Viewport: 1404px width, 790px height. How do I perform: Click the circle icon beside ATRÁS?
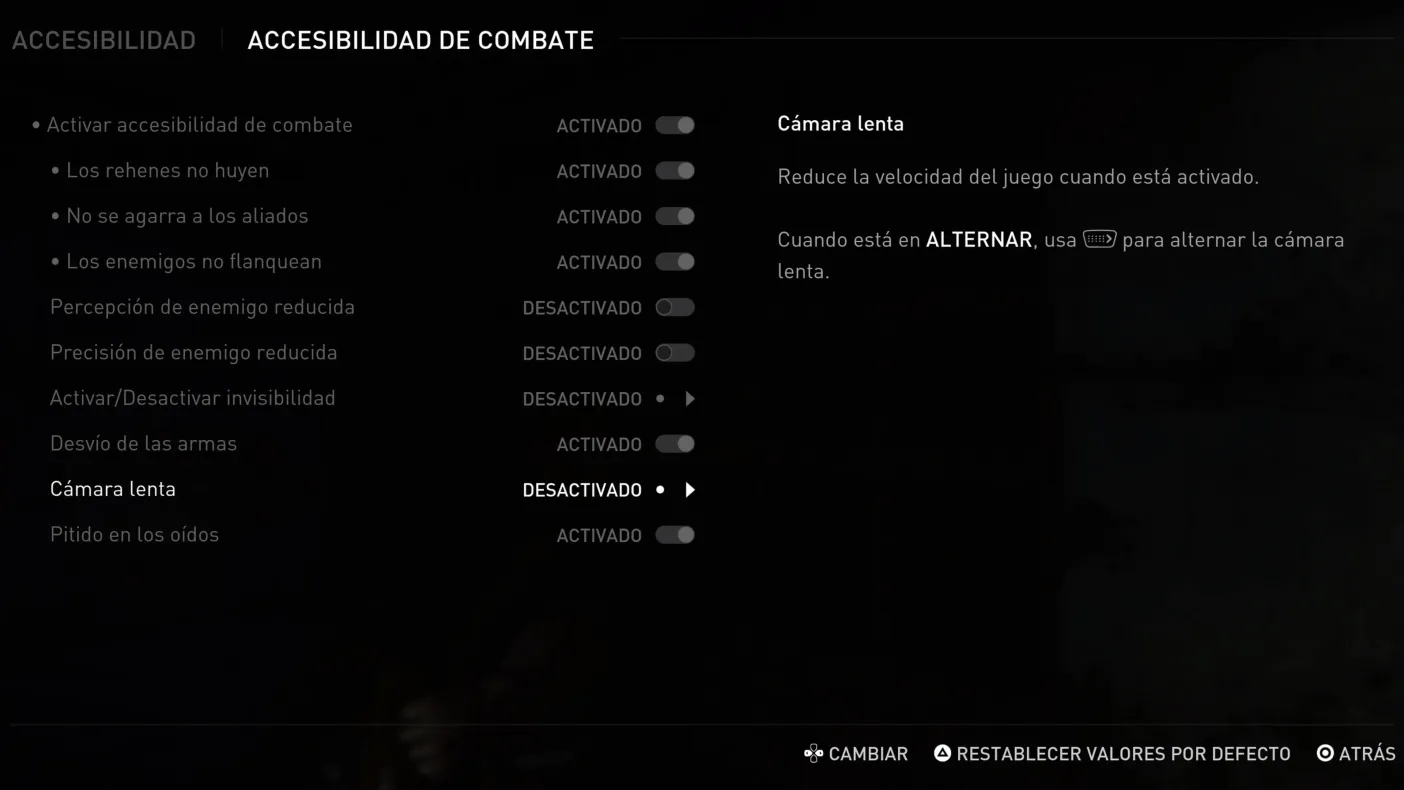(x=1325, y=753)
